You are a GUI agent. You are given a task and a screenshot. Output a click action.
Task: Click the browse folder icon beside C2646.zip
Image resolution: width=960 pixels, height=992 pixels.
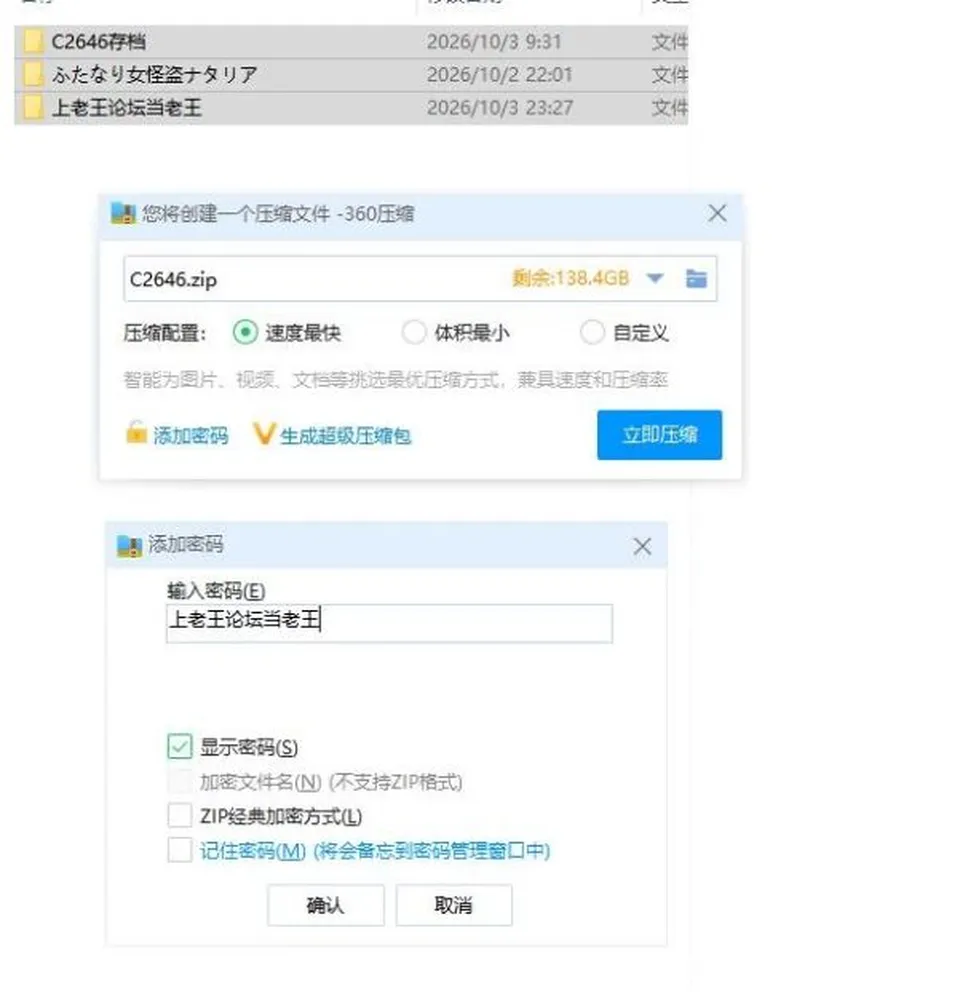(696, 278)
